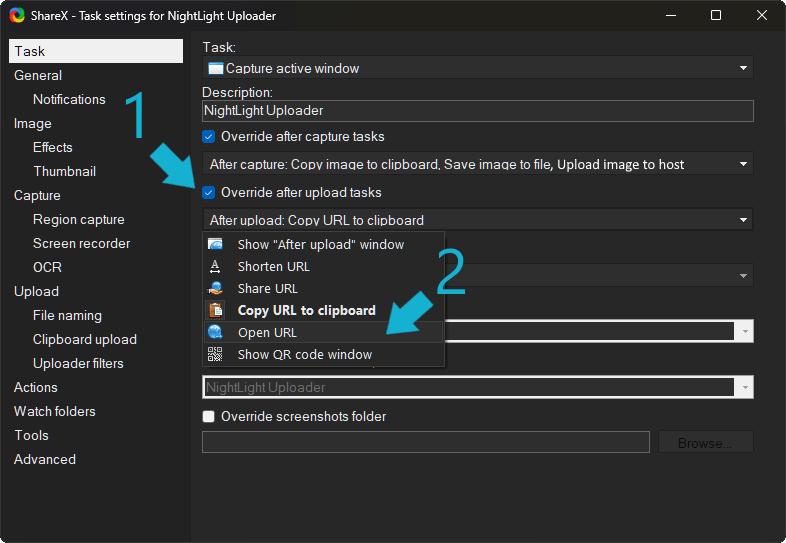Click the Share URL icon
The width and height of the screenshot is (786, 543).
215,288
